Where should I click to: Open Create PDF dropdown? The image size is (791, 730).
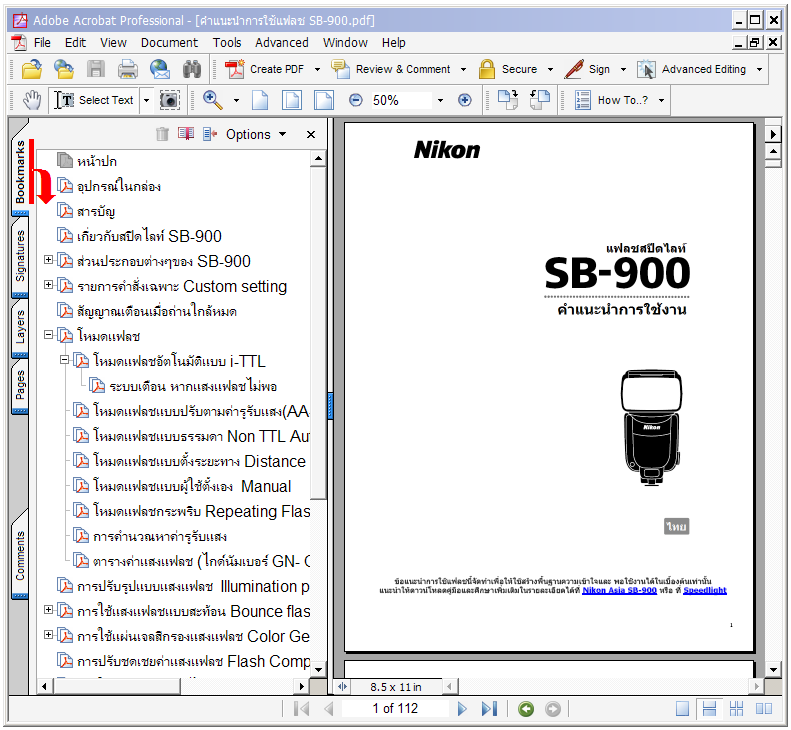tap(317, 70)
